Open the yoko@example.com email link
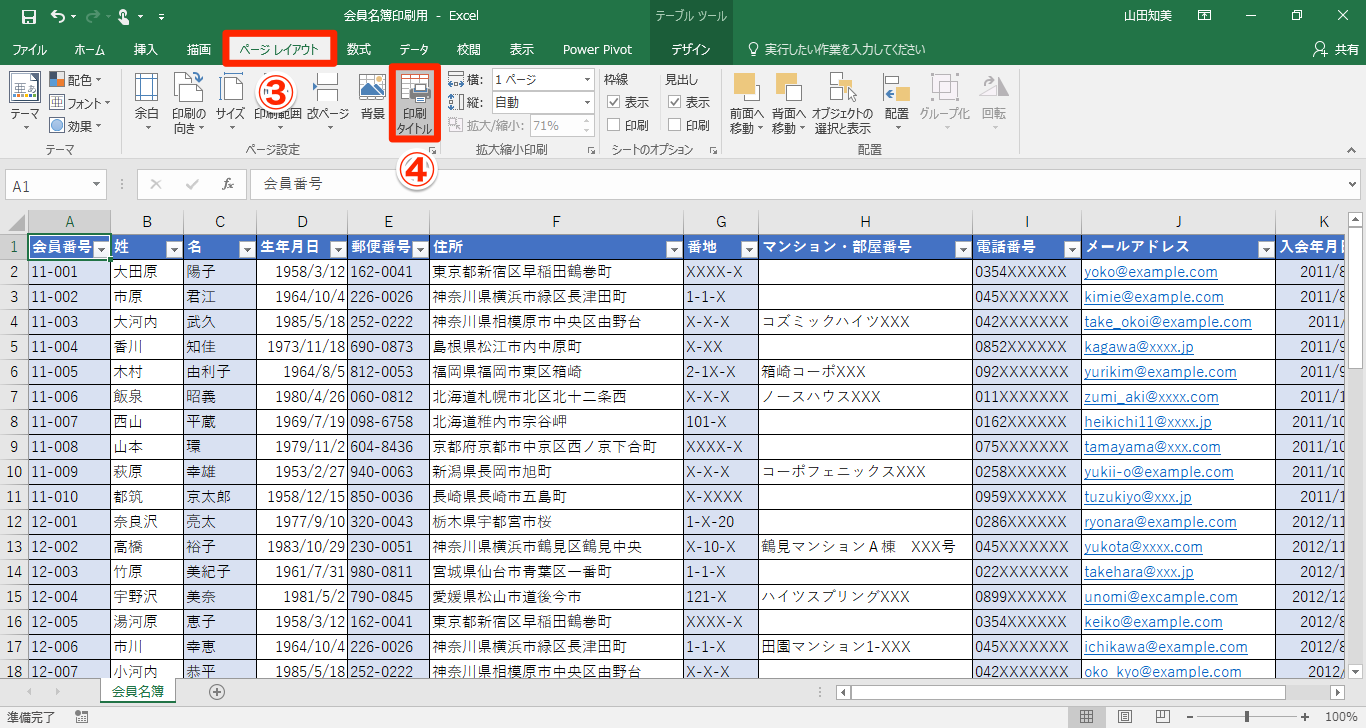The width and height of the screenshot is (1366, 728). tap(1151, 272)
